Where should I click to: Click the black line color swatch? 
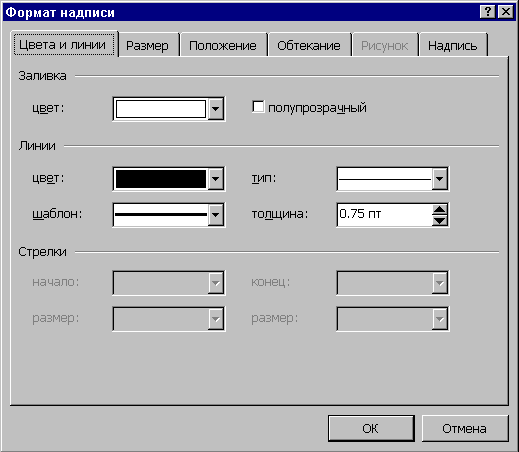pos(161,179)
